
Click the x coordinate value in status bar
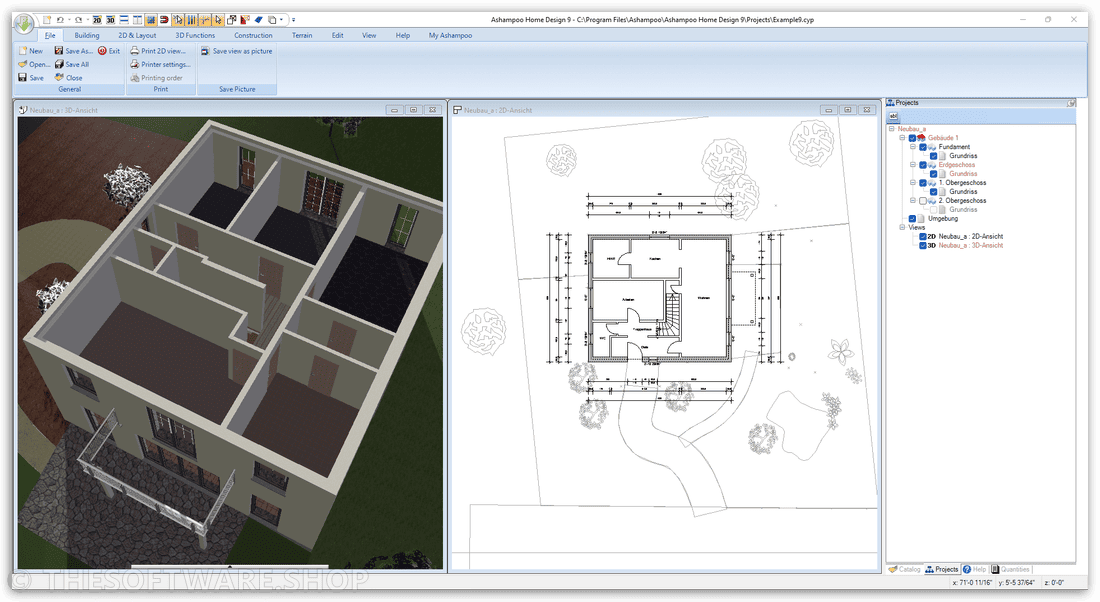click(x=972, y=583)
